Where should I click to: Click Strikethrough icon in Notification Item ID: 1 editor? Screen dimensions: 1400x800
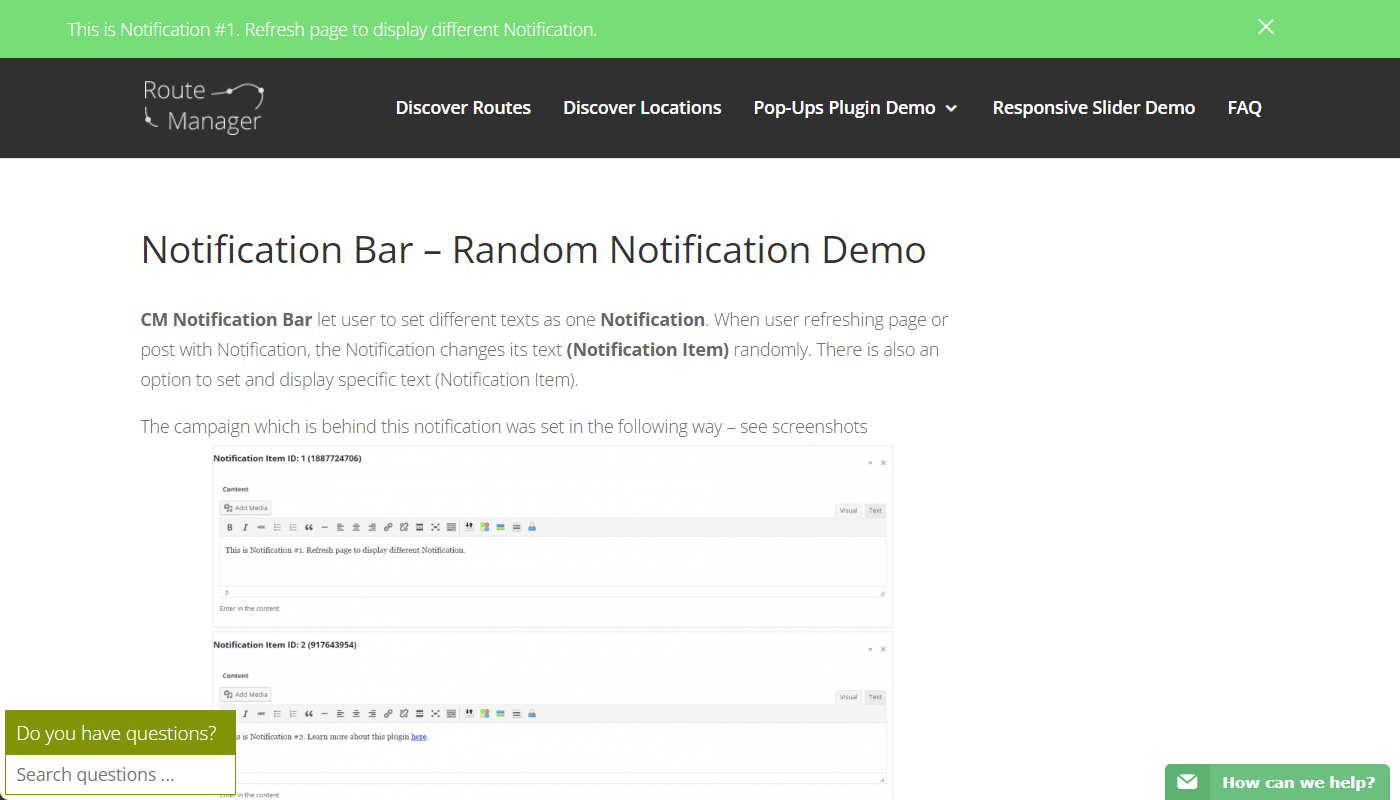point(261,527)
